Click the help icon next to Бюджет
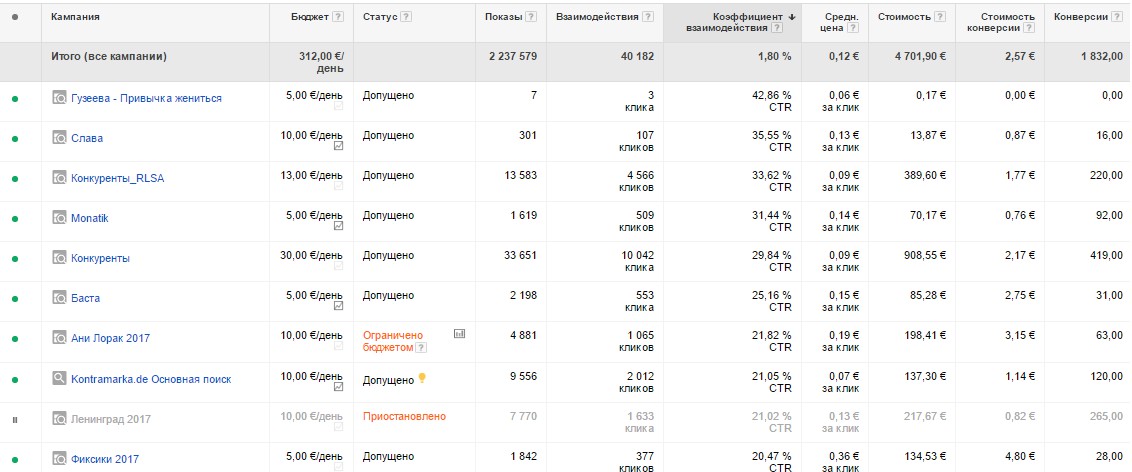The height and width of the screenshot is (472, 1132). 338,17
